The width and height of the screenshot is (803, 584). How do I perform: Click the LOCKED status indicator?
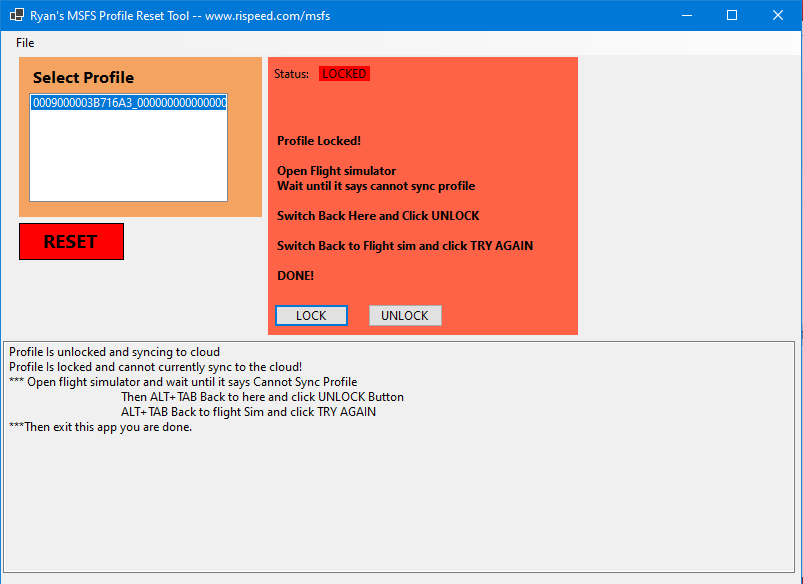344,74
